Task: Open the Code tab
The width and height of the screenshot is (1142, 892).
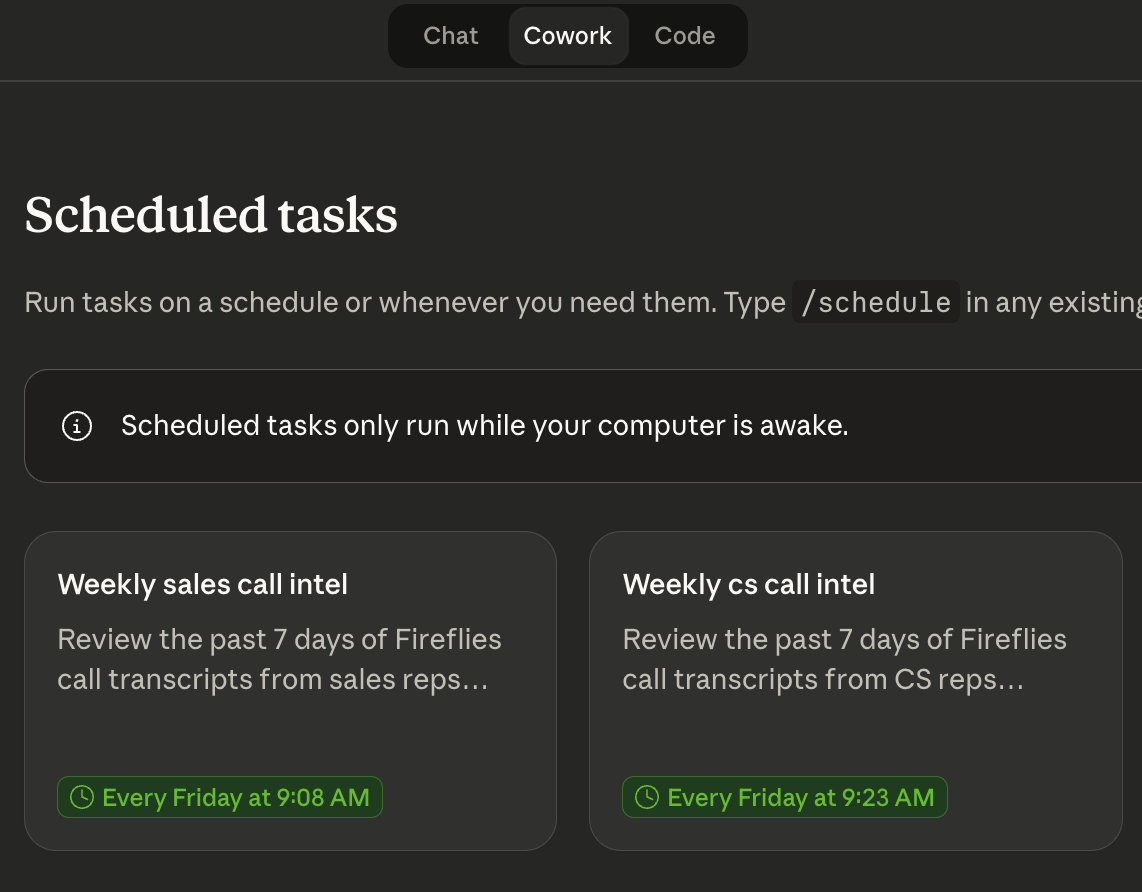Action: (685, 36)
